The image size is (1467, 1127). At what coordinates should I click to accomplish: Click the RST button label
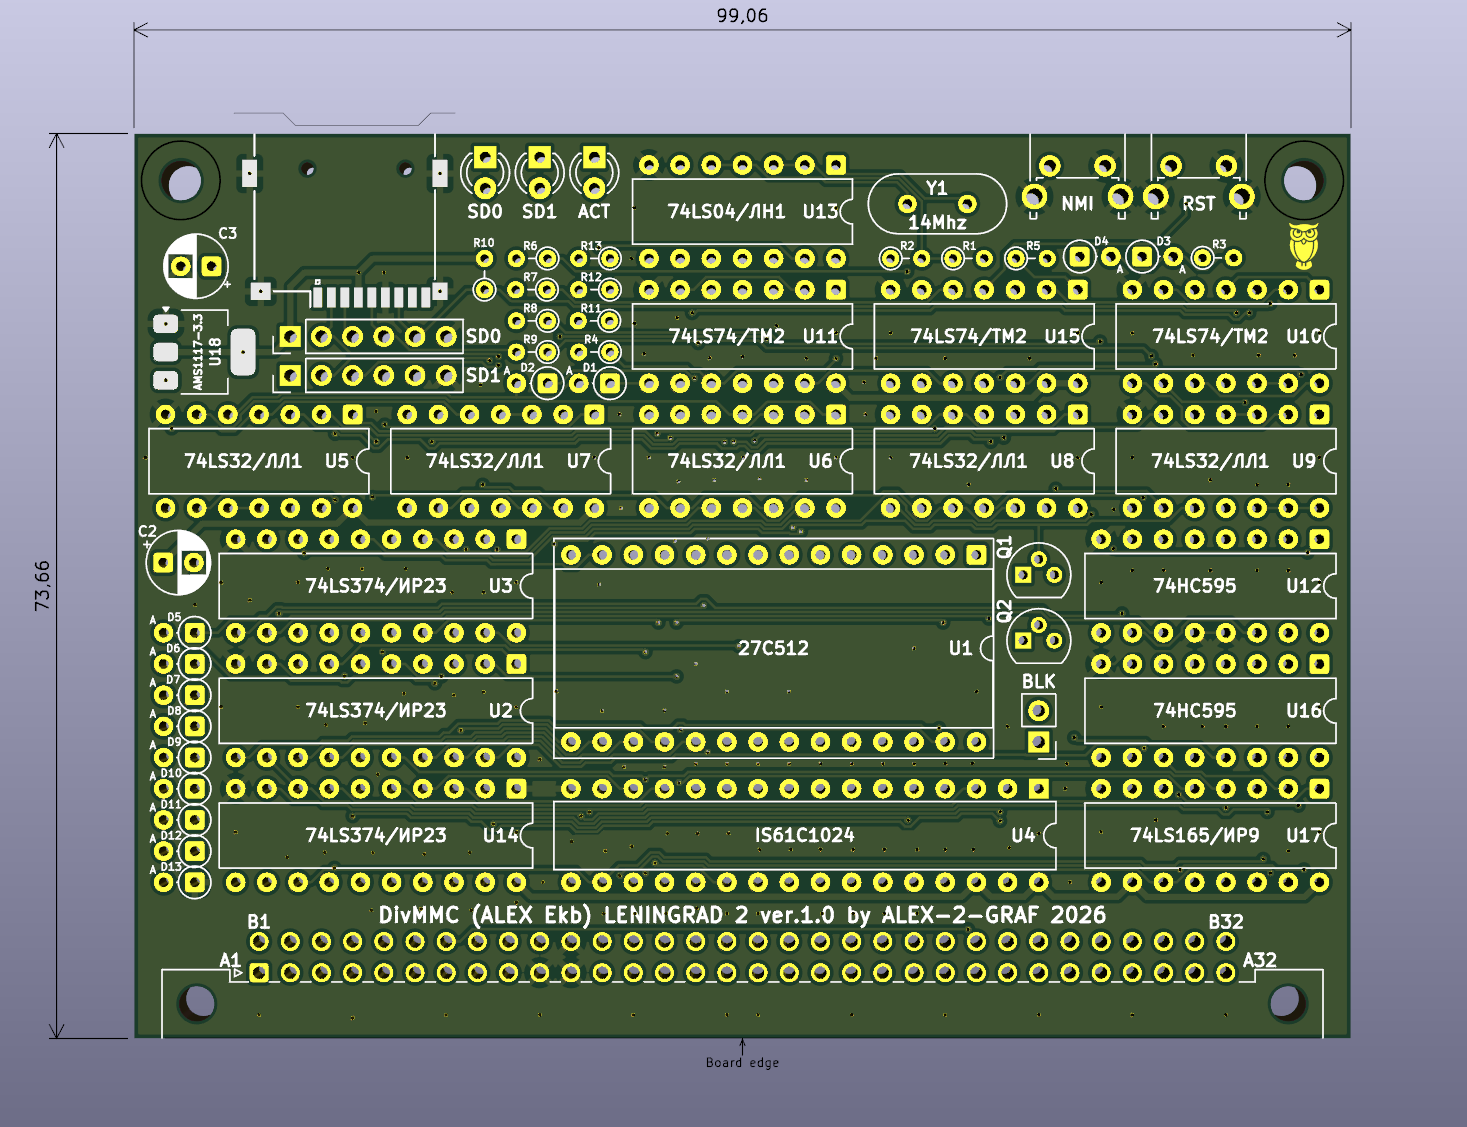tap(1198, 204)
